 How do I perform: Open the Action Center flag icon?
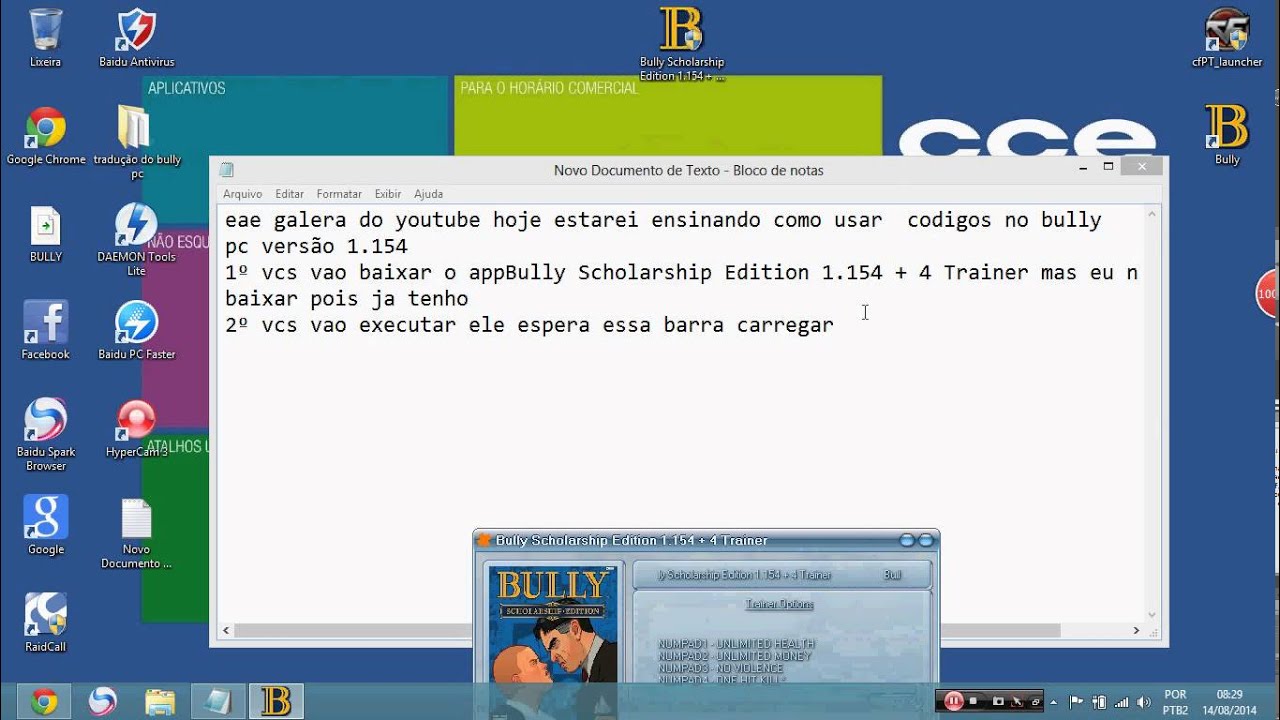click(1079, 701)
